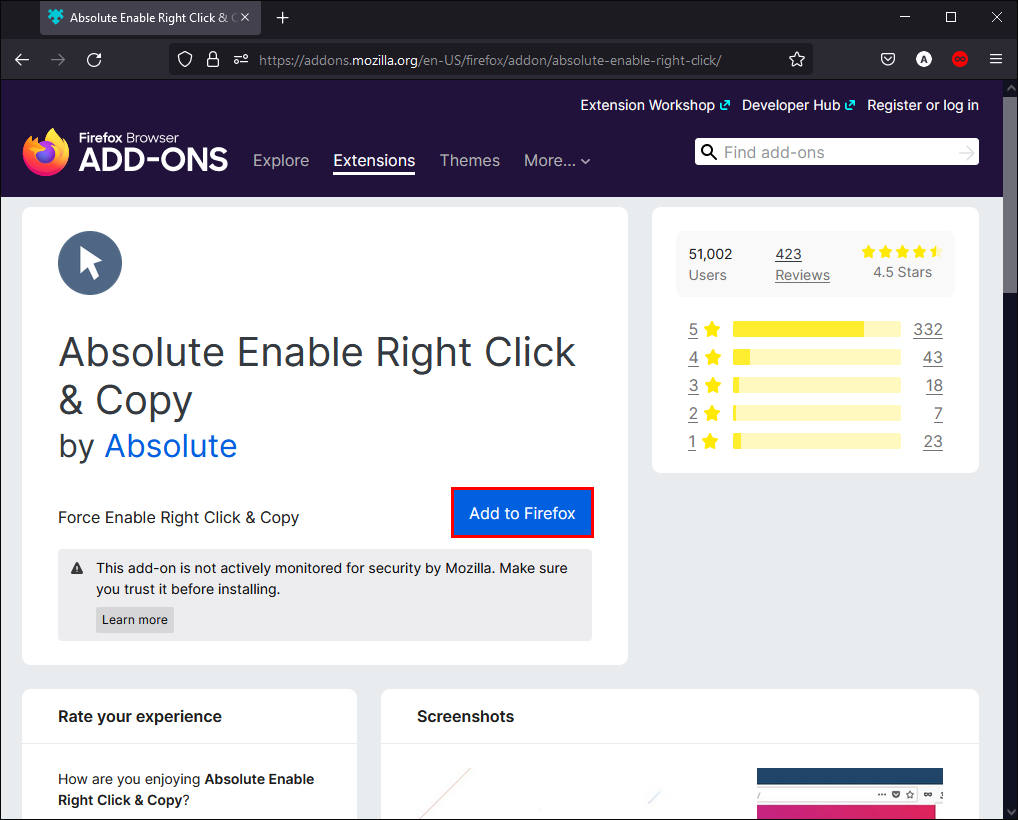Open the 423 Reviews link

click(x=802, y=264)
